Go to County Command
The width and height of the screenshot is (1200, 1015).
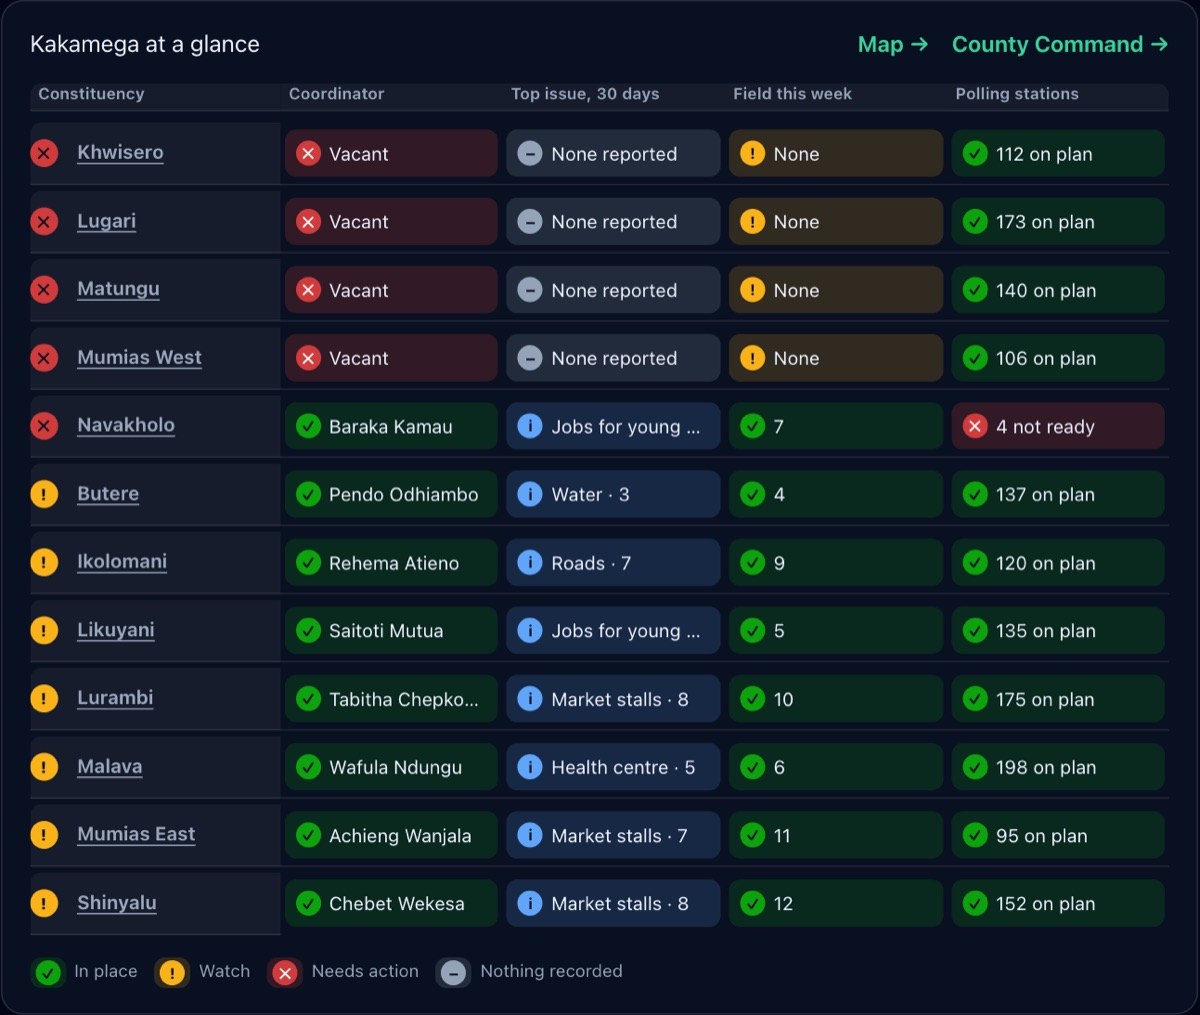click(1060, 44)
